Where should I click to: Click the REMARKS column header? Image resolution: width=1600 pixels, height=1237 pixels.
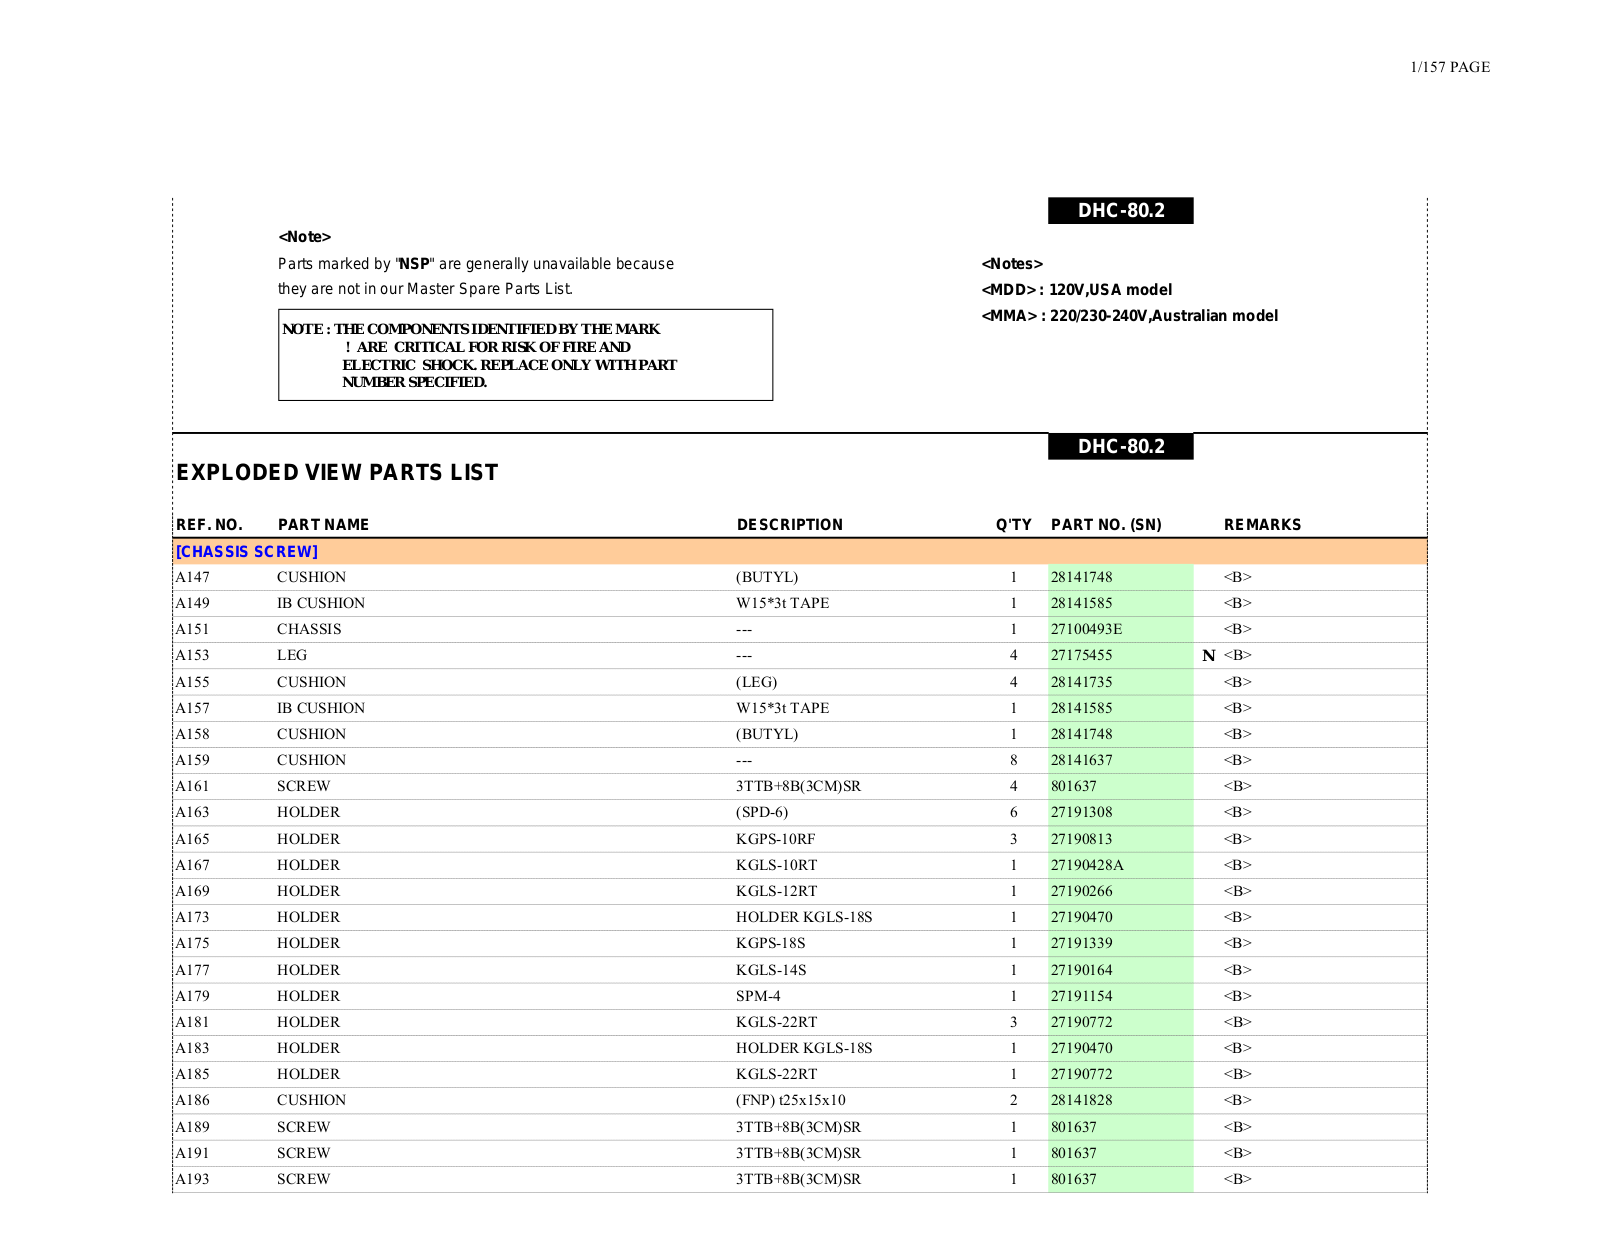(1262, 525)
